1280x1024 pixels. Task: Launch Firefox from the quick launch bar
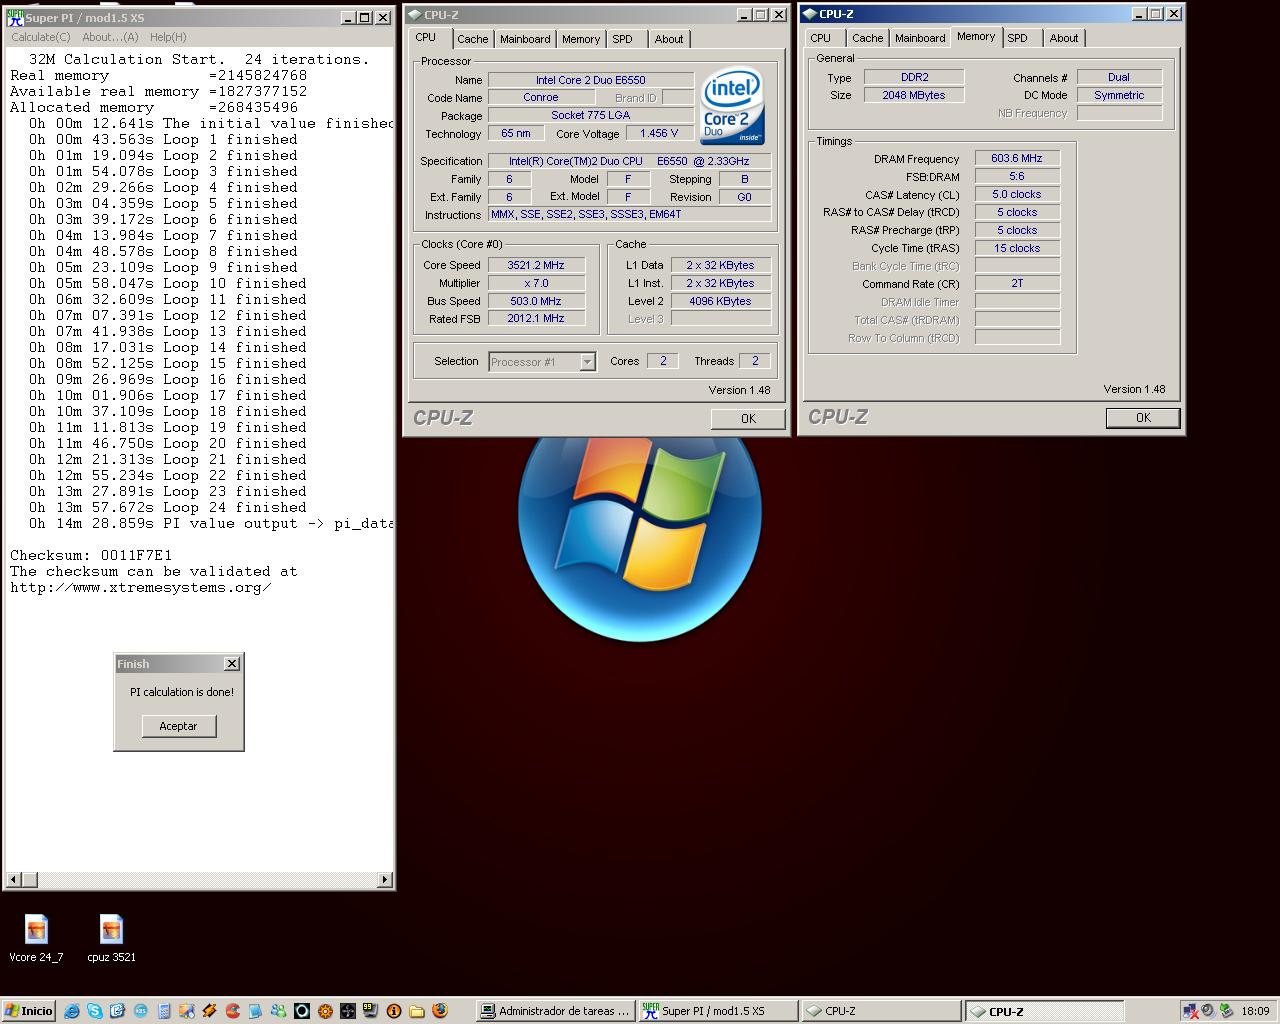(440, 1011)
